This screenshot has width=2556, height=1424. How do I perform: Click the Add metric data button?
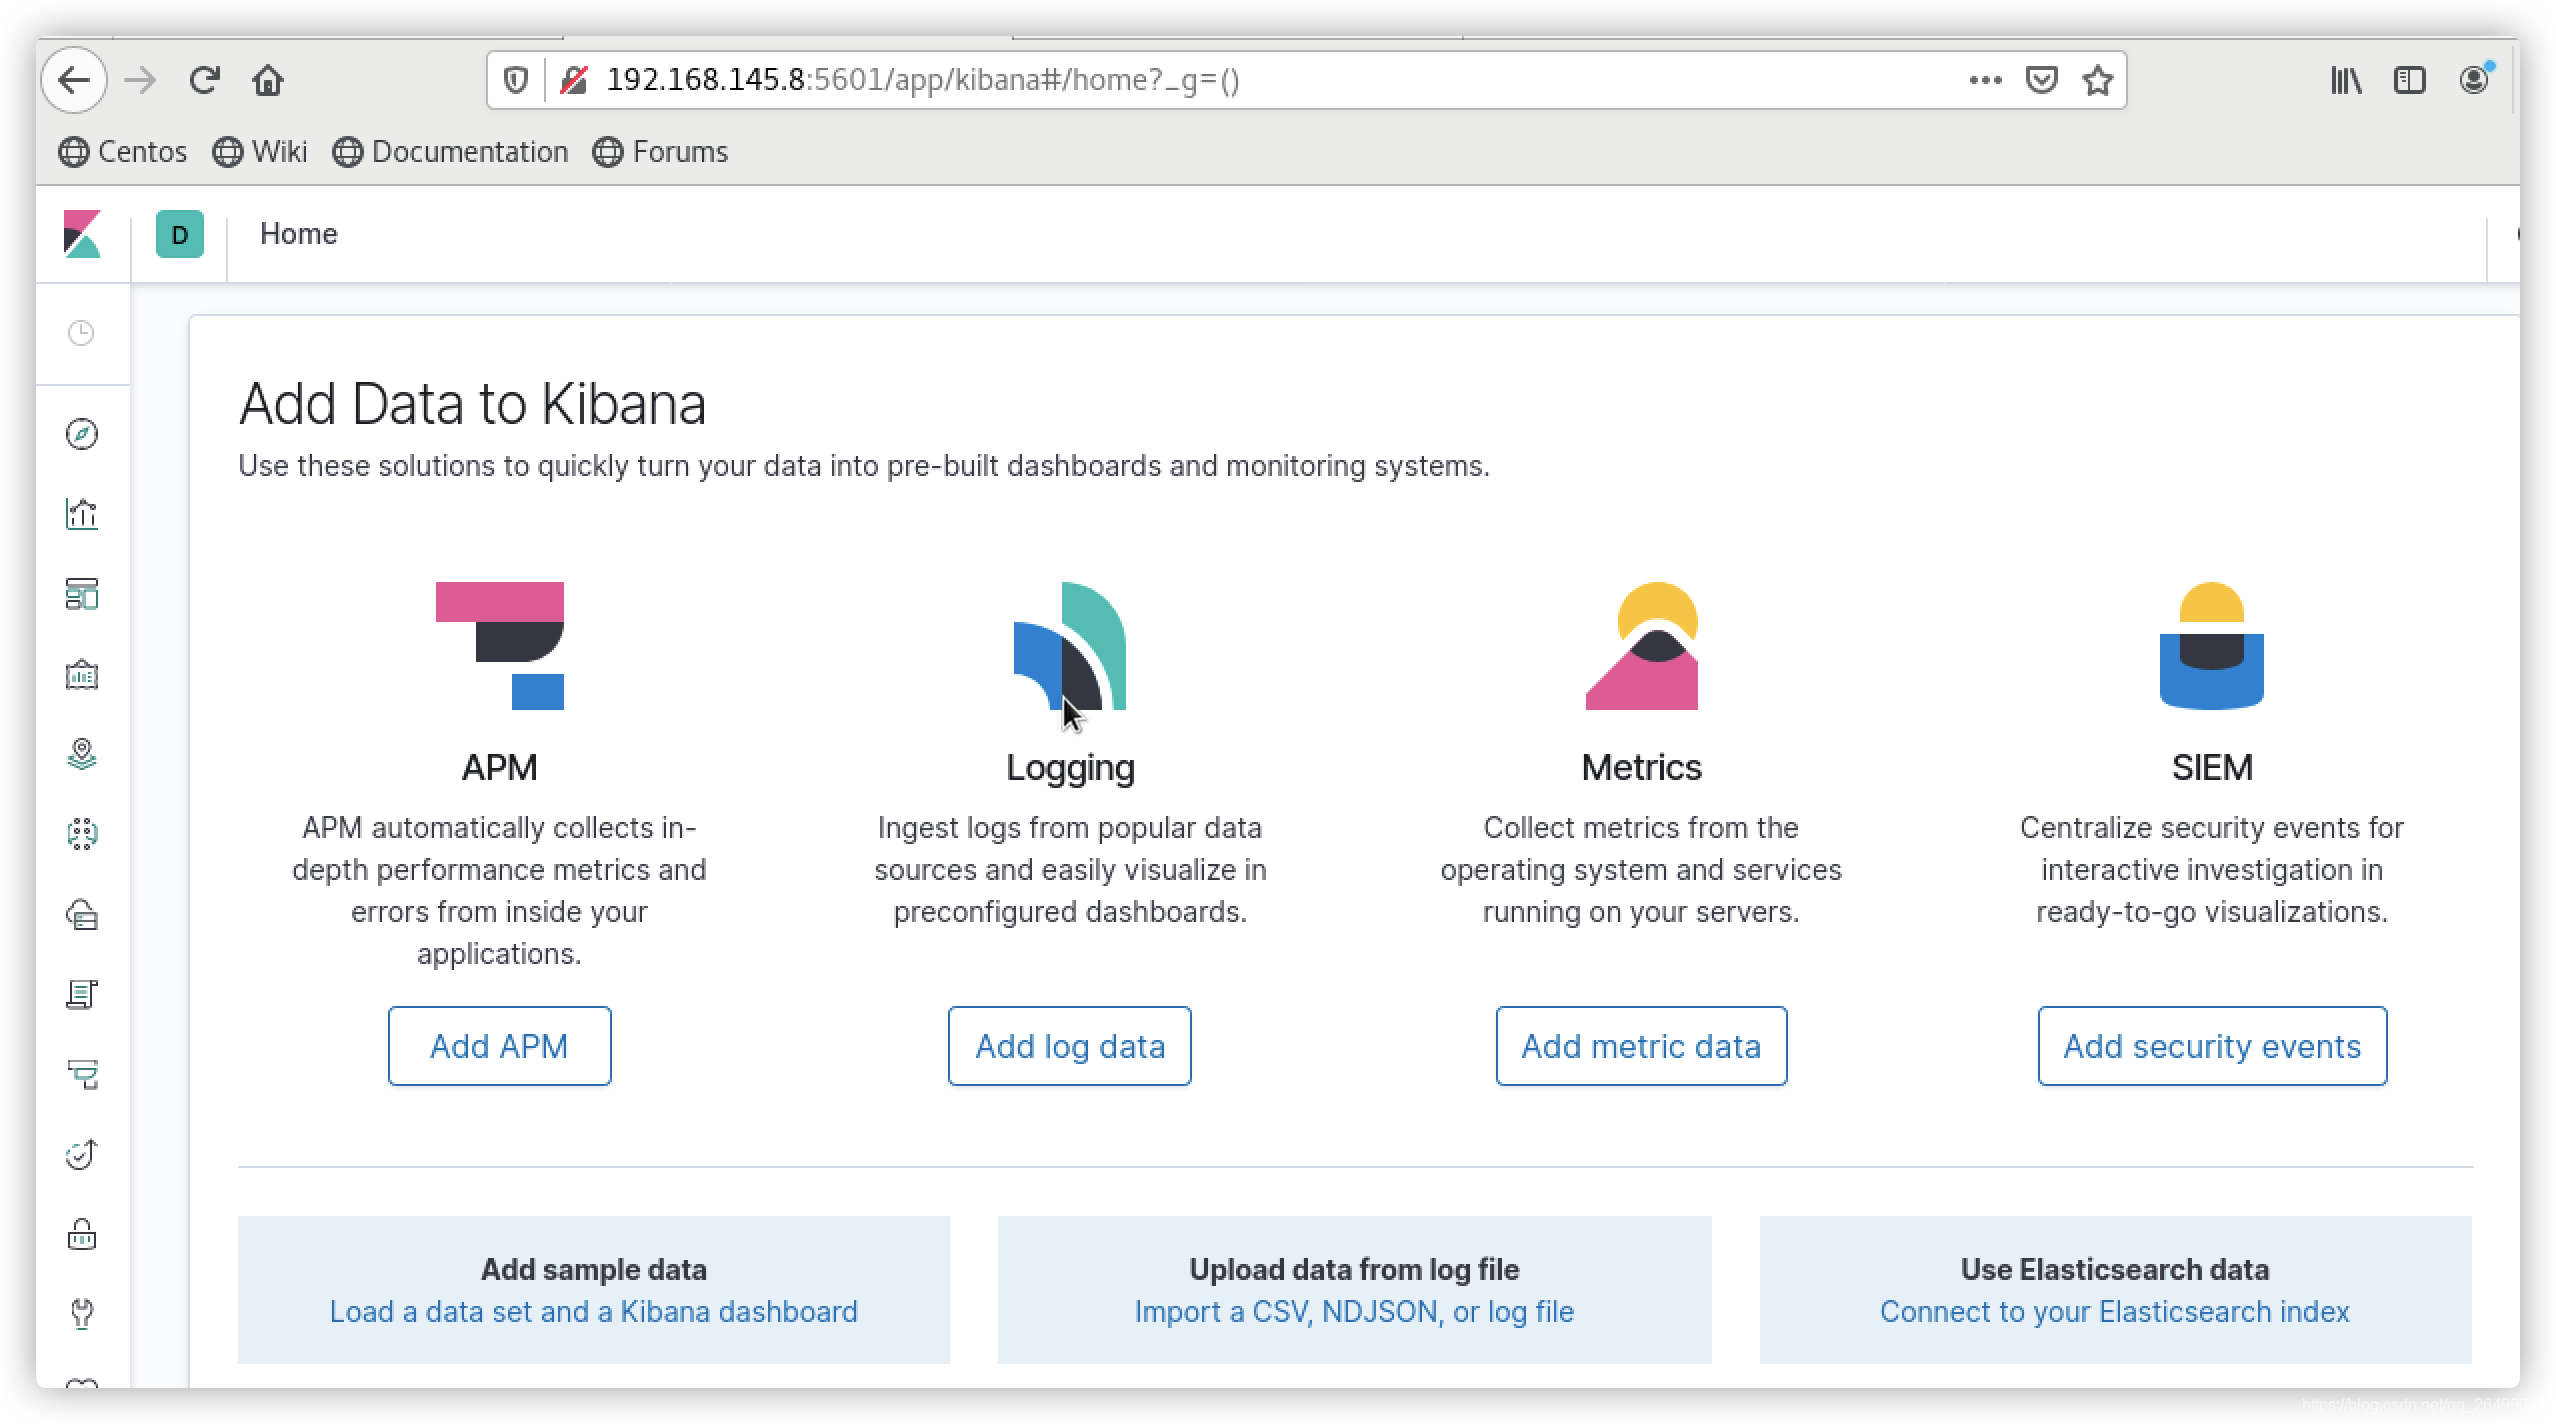click(x=1640, y=1046)
